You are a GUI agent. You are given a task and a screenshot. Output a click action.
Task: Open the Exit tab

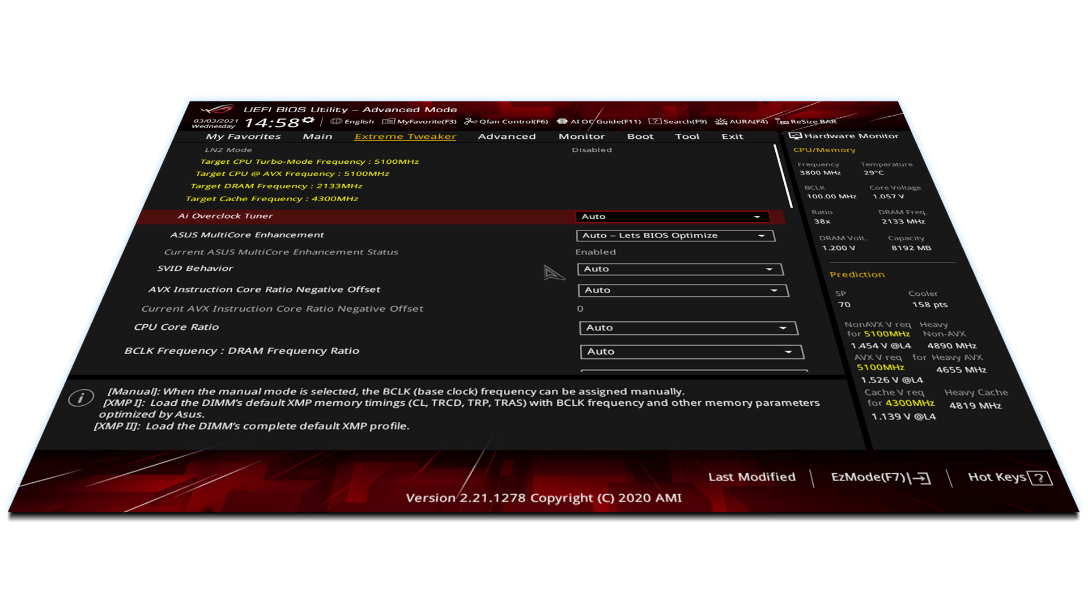pos(732,137)
